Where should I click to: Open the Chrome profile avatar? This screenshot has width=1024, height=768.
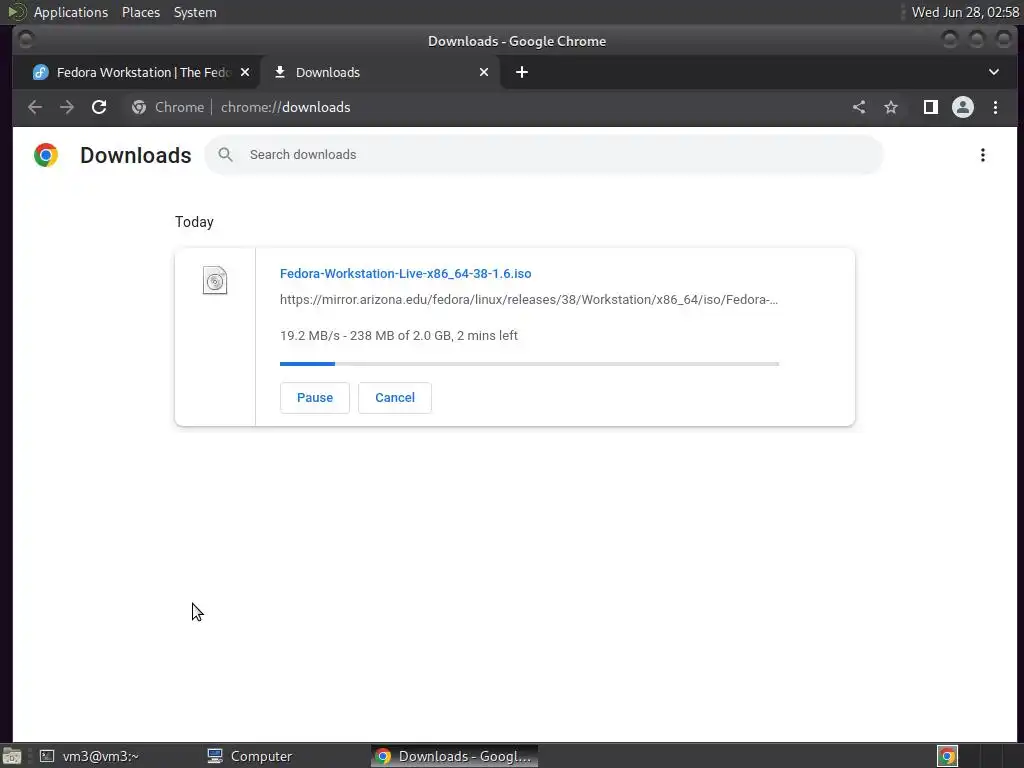click(x=963, y=107)
